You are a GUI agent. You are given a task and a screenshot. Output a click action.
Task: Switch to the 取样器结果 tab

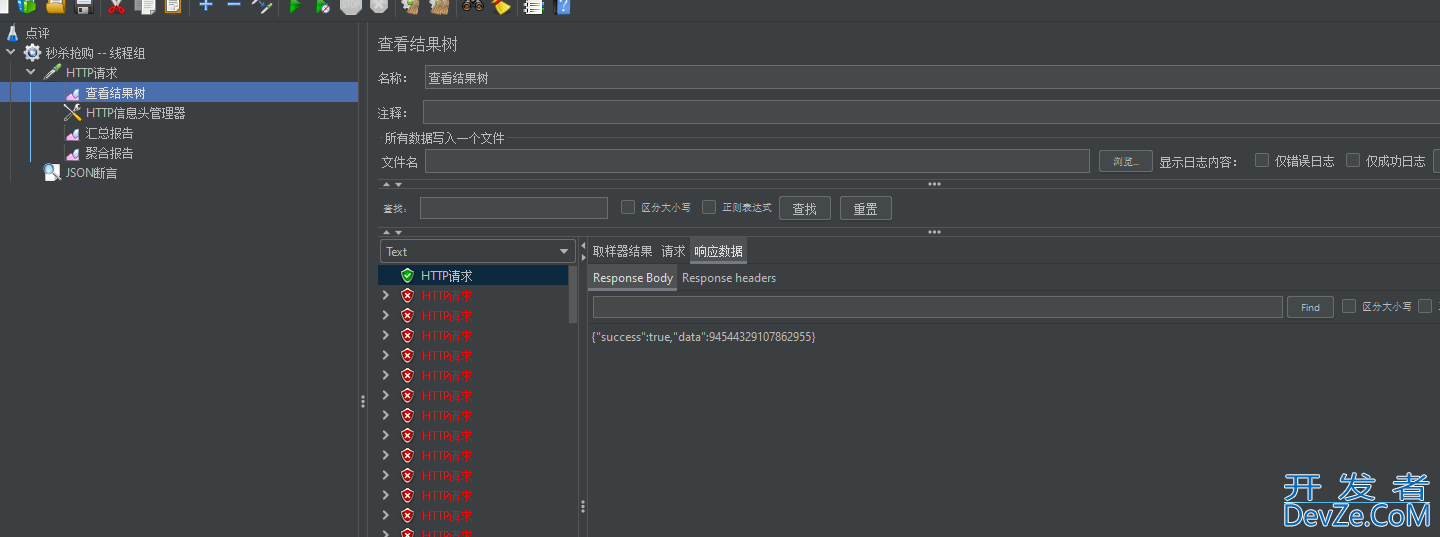[622, 251]
